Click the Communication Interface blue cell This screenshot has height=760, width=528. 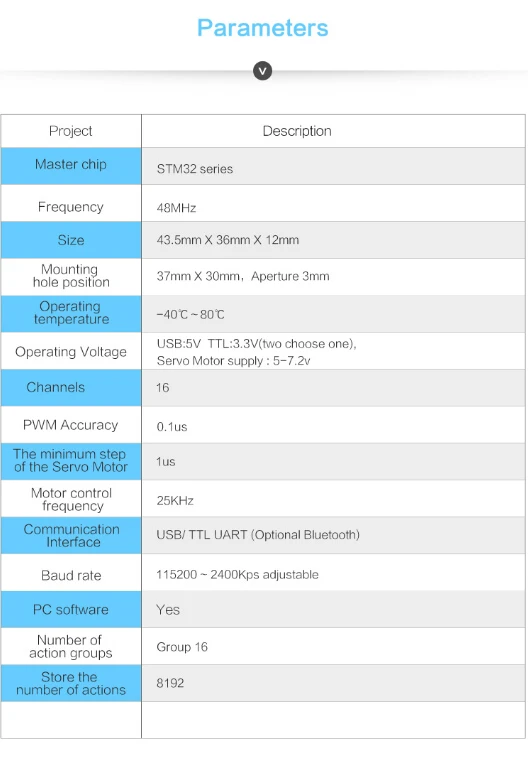[x=71, y=536]
